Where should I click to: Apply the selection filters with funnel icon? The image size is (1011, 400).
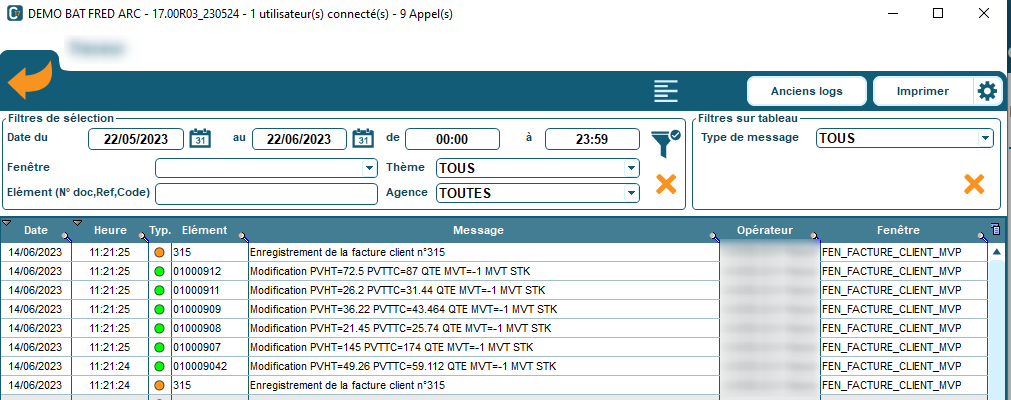click(x=663, y=142)
